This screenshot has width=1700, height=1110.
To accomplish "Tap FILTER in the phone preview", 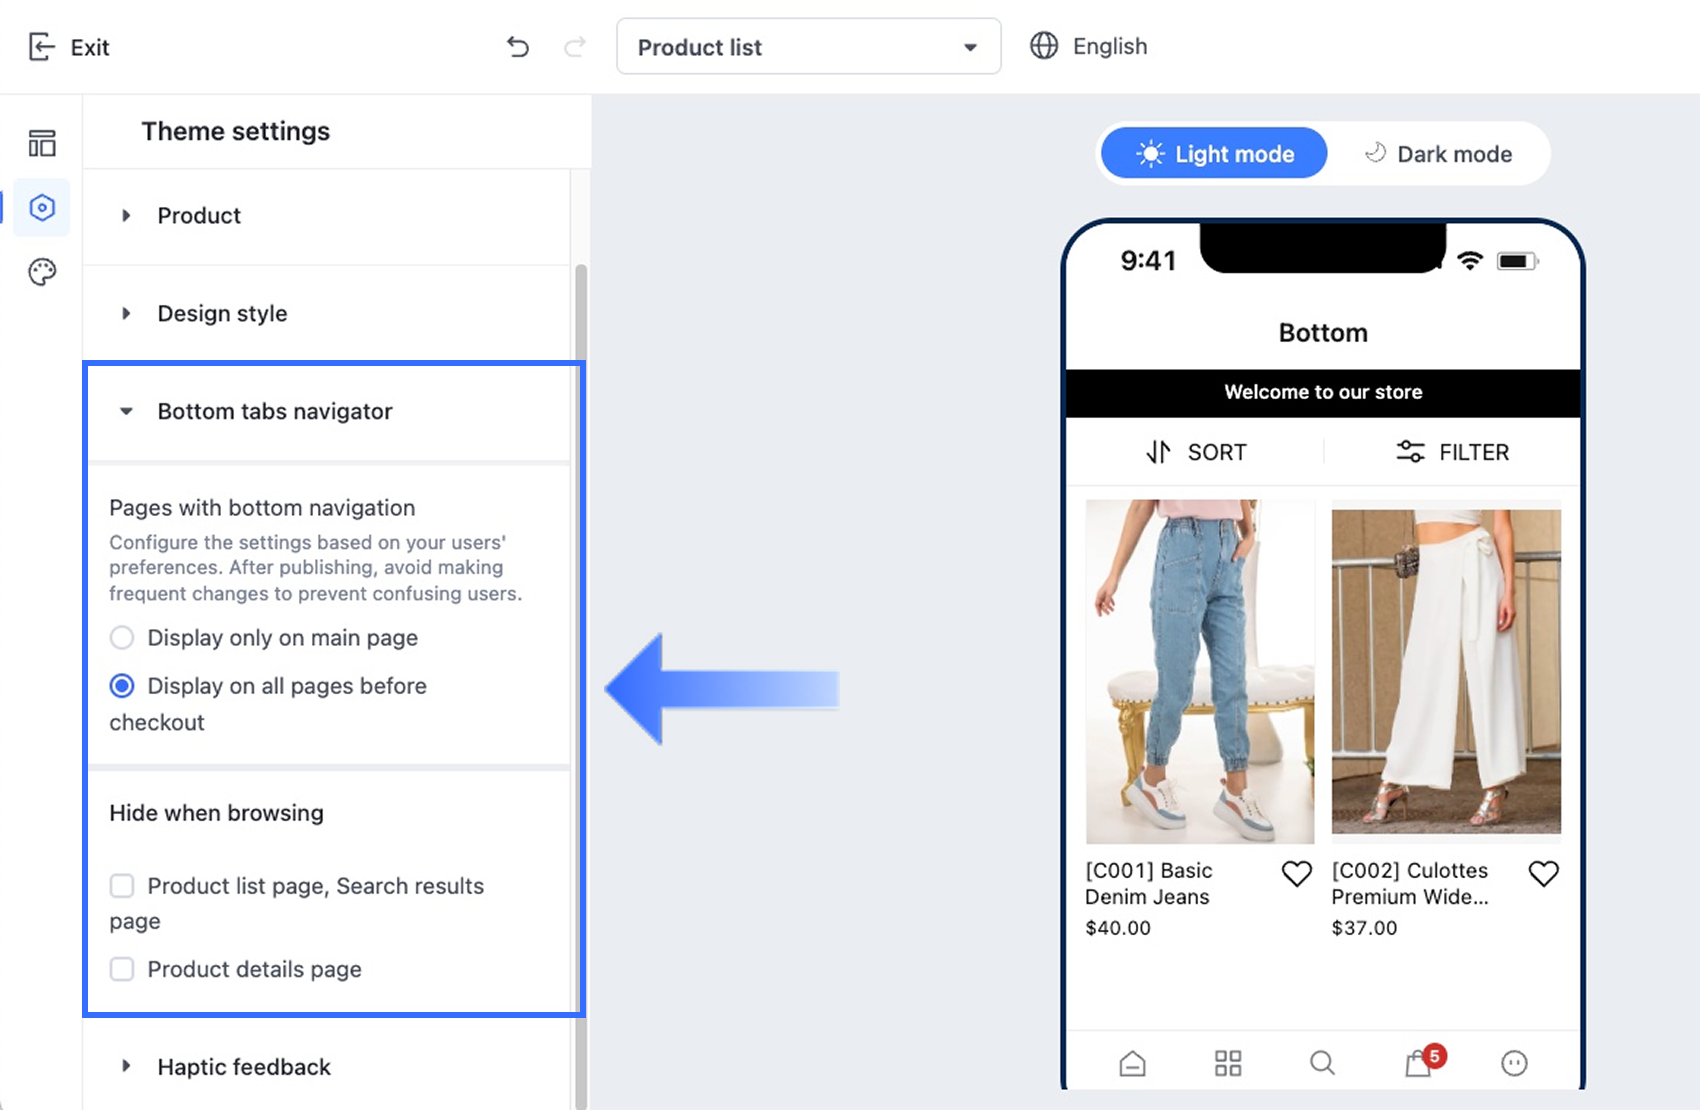I will [x=1452, y=452].
